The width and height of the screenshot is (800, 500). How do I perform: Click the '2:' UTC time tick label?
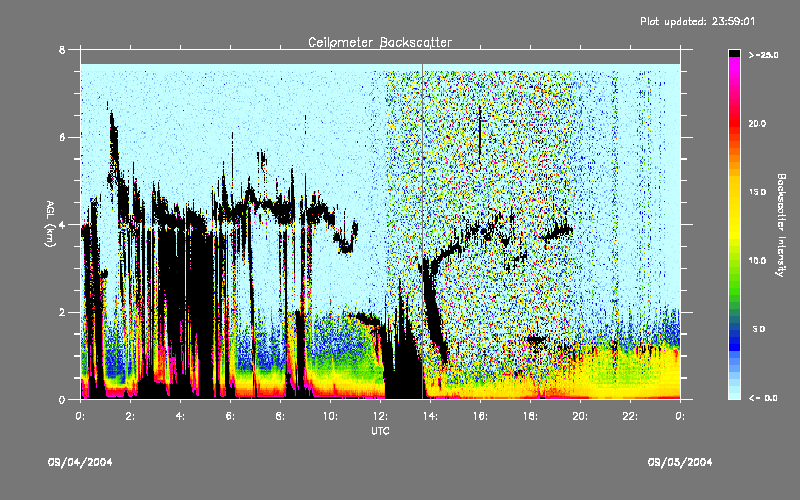pyautogui.click(x=130, y=416)
